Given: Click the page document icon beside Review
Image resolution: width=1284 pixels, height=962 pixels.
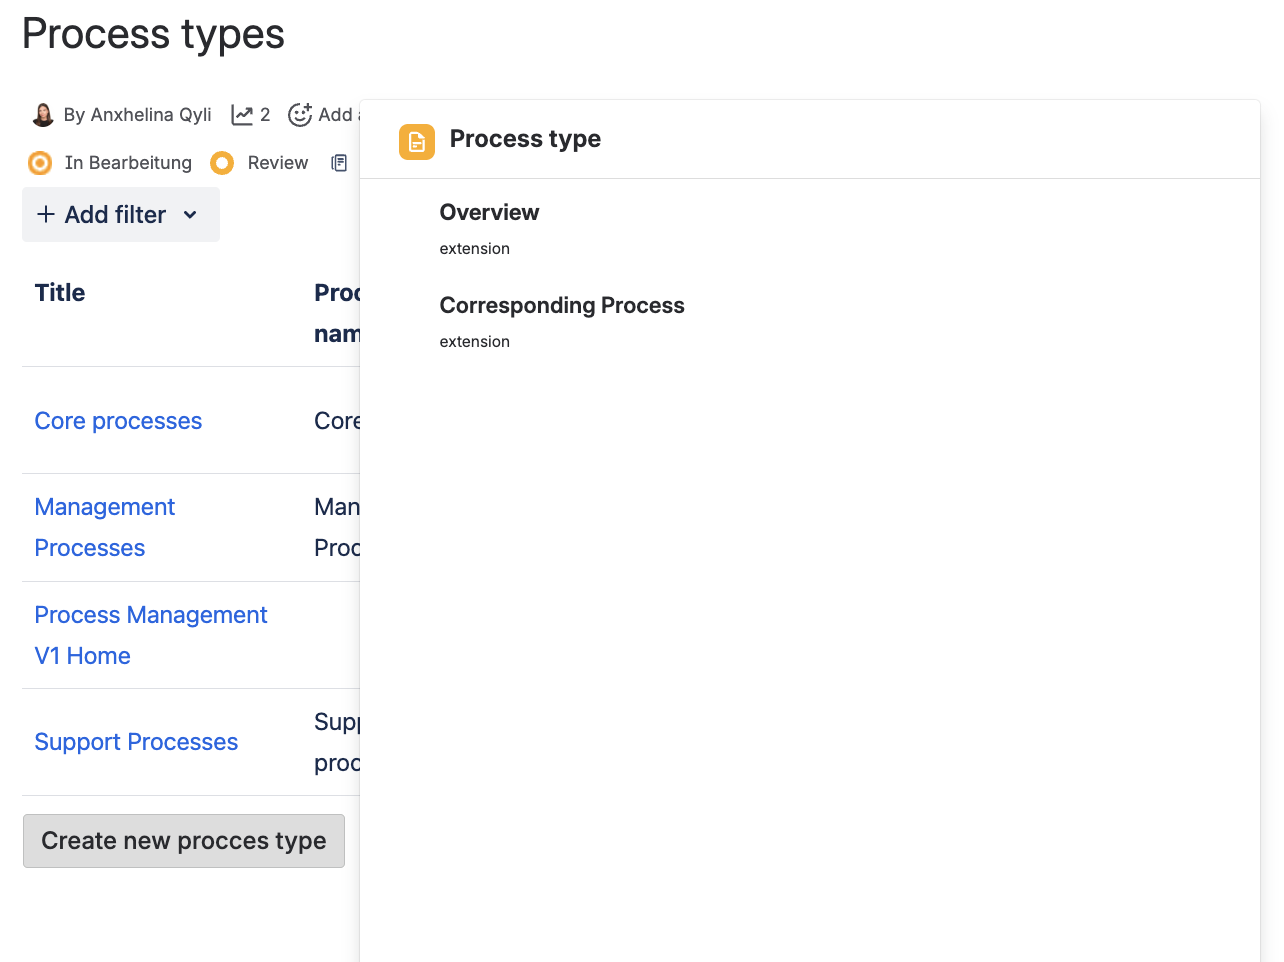Looking at the screenshot, I should (339, 163).
